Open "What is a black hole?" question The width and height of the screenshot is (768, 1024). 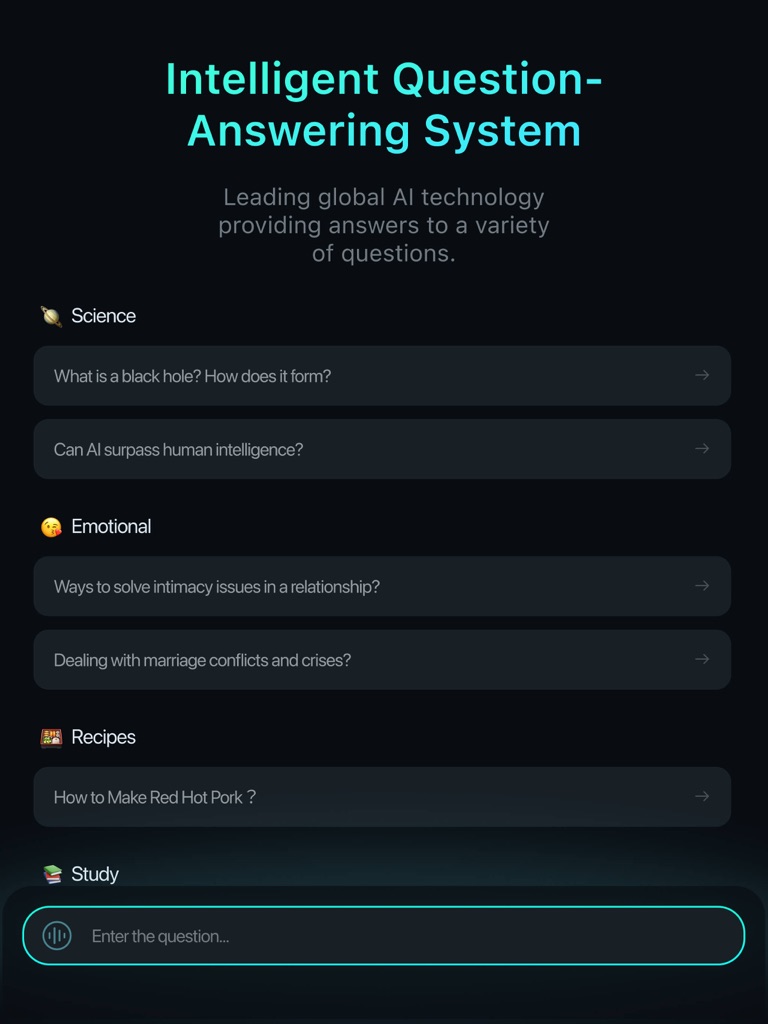(x=192, y=377)
